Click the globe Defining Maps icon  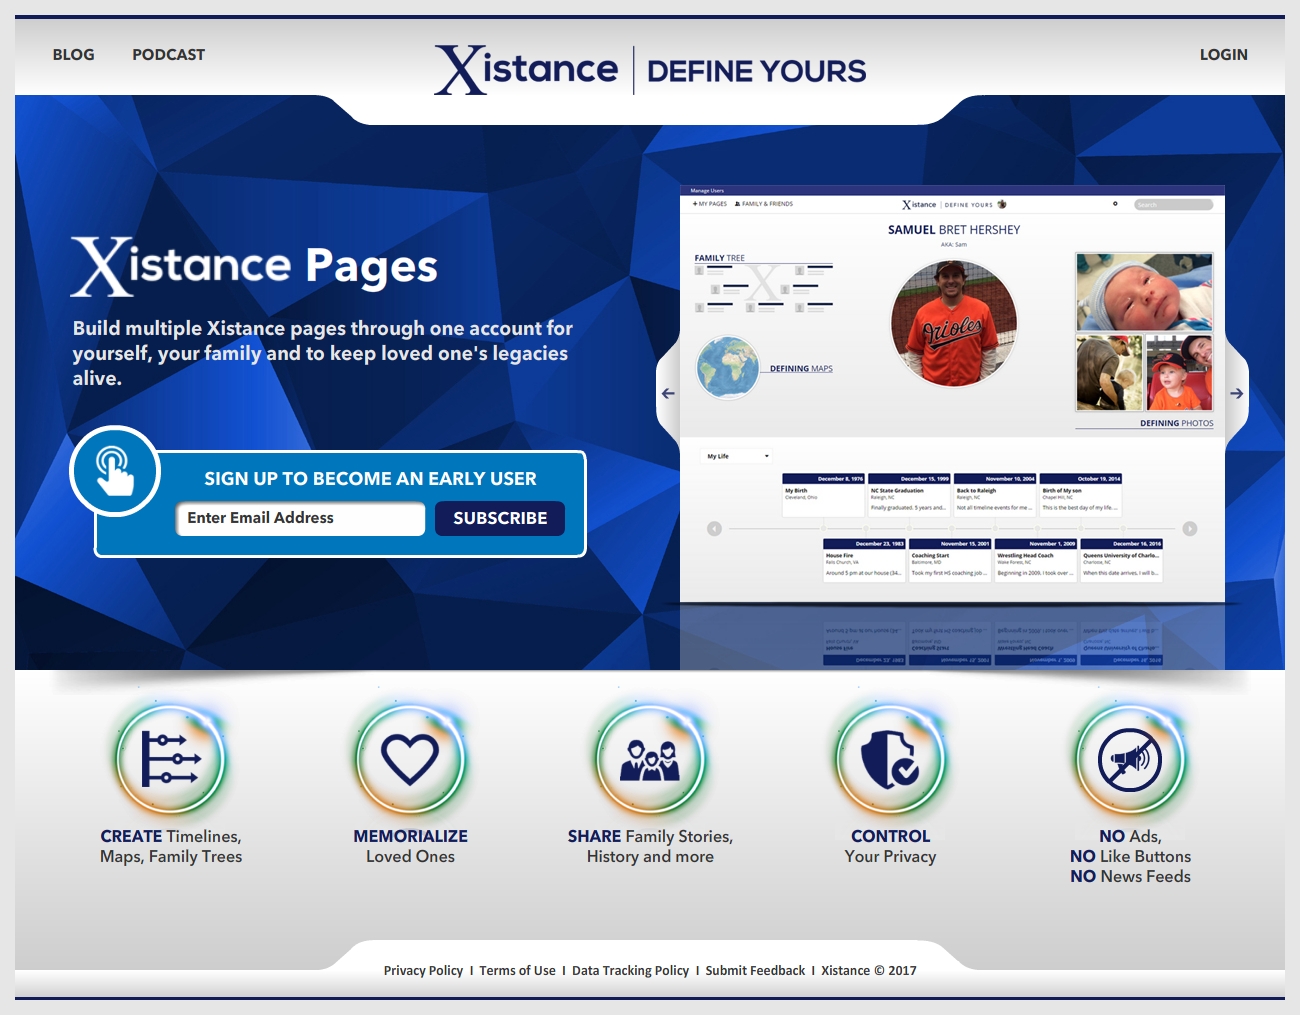pyautogui.click(x=728, y=368)
